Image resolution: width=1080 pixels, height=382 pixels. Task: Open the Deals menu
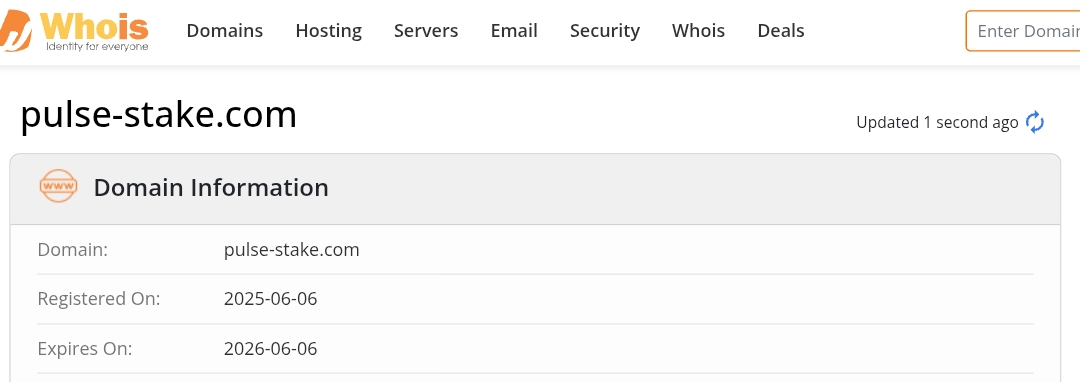[x=780, y=31]
